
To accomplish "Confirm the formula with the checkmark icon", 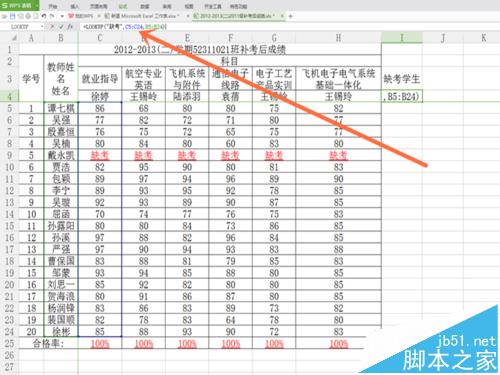I will 61,26.
